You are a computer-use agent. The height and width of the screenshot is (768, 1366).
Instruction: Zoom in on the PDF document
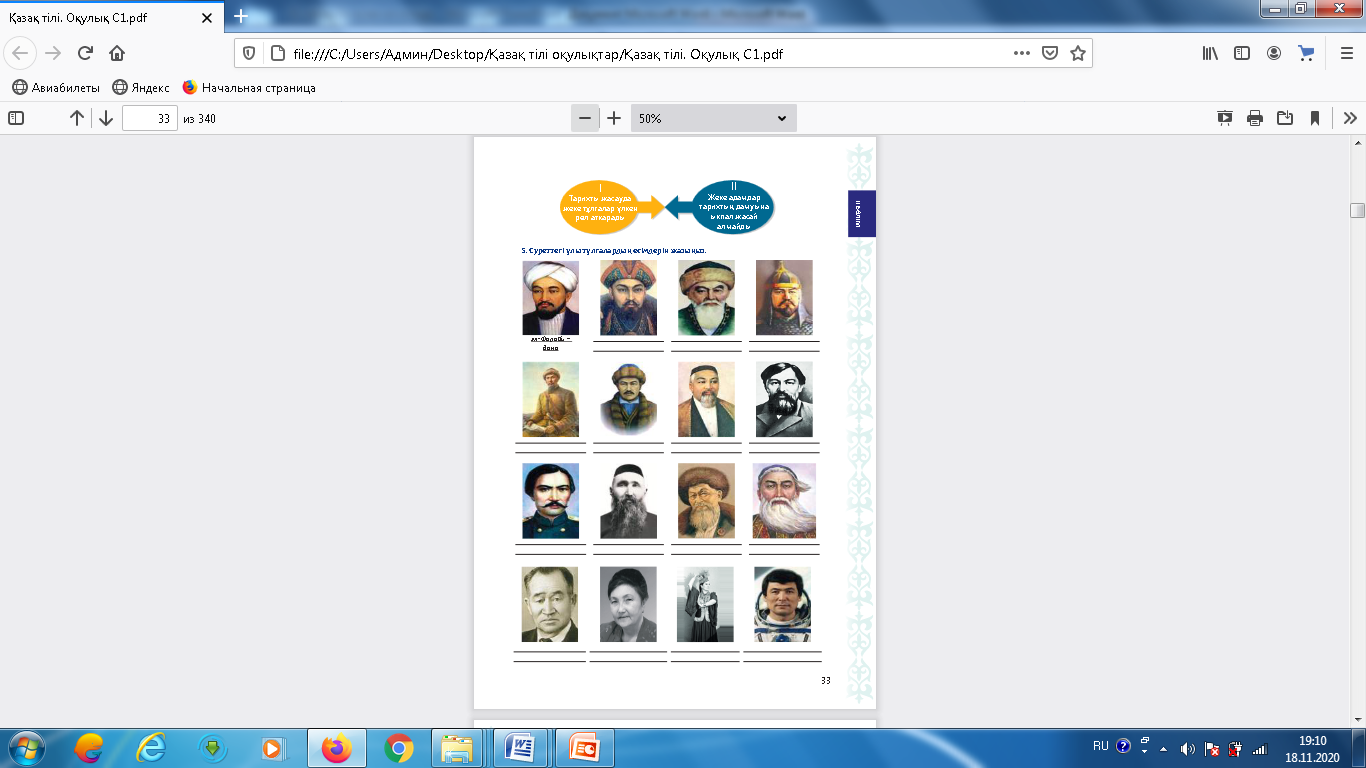(x=614, y=118)
